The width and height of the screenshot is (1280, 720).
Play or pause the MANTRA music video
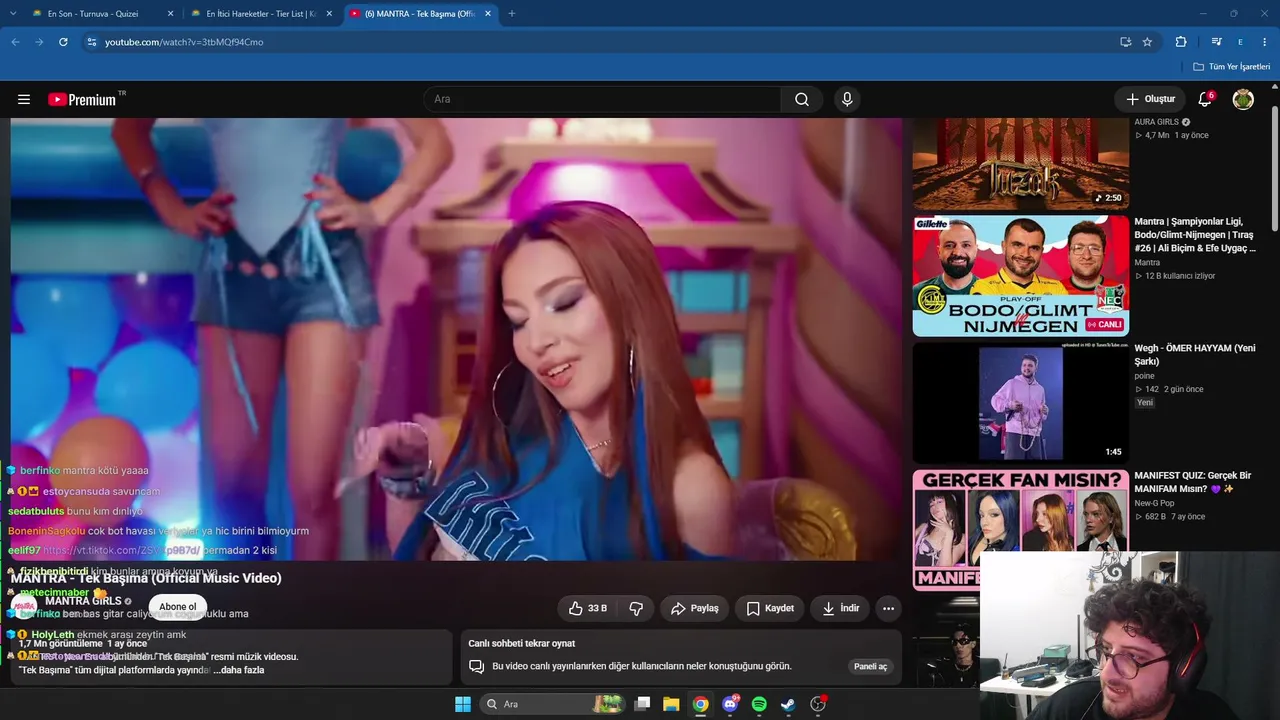pos(456,339)
